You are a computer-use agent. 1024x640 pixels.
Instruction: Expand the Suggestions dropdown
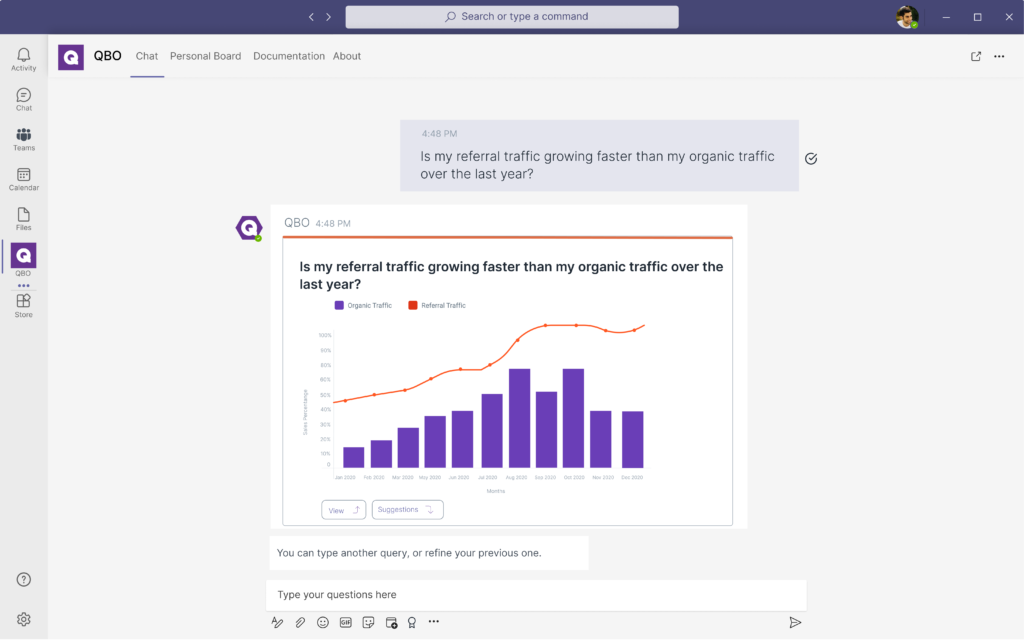(x=407, y=510)
